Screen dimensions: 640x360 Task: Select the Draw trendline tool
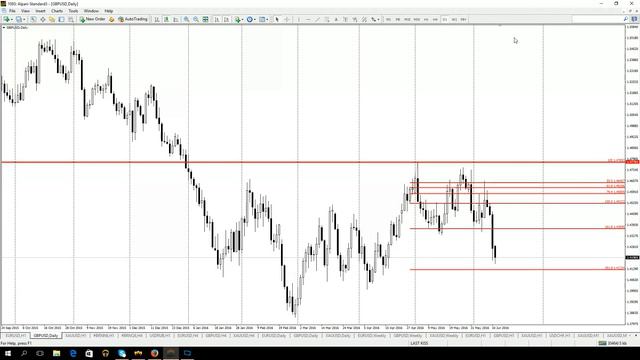318,19
